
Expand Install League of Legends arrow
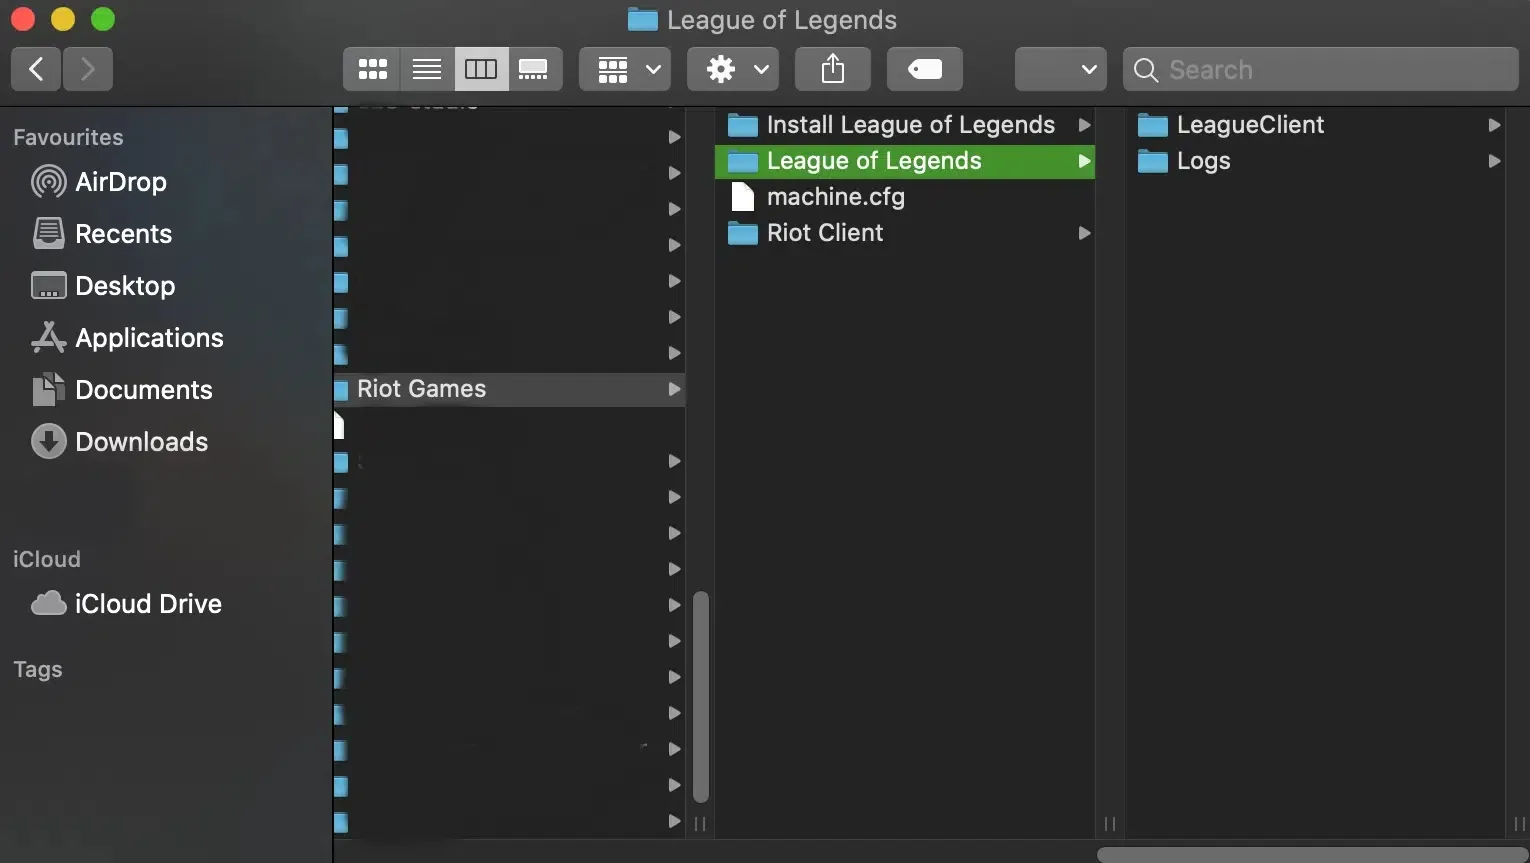tap(1084, 125)
